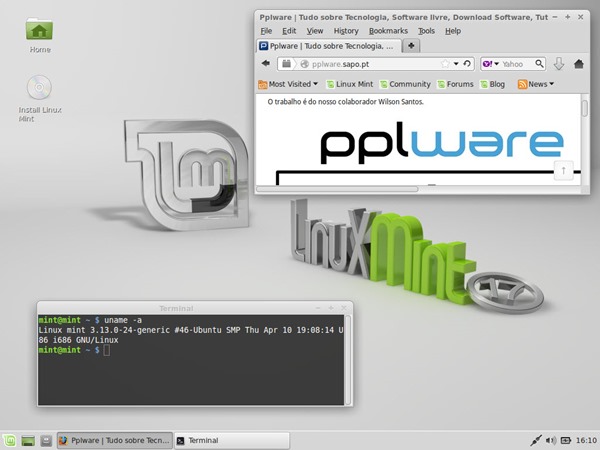This screenshot has height=450, width=600.
Task: Click the scroll-to-top arrow on the page
Action: tap(563, 170)
